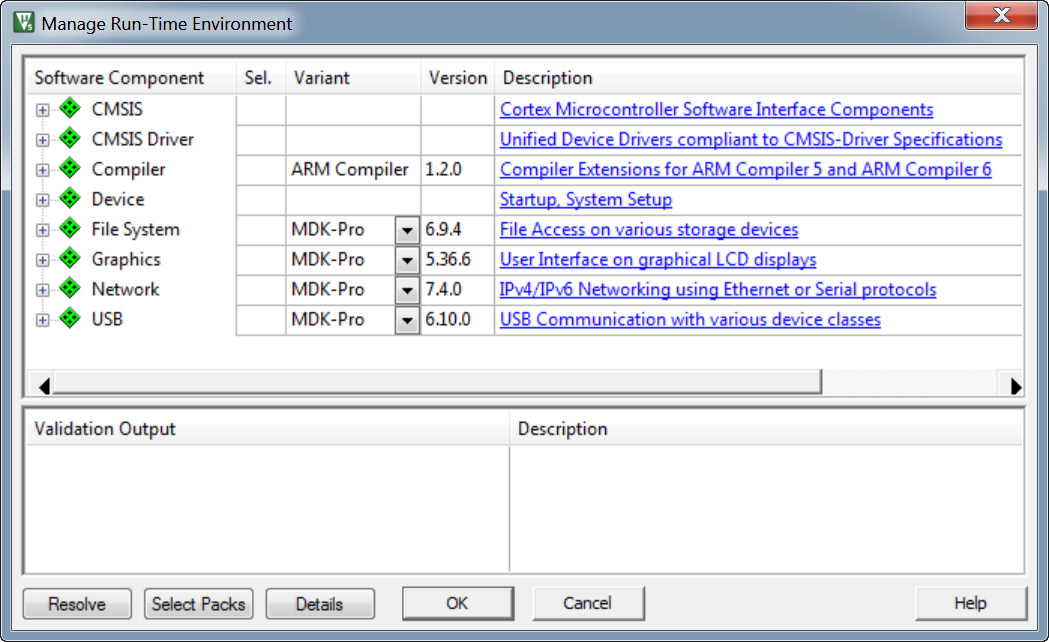Open the Graphics variant dropdown
This screenshot has height=642, width=1049.
(407, 260)
